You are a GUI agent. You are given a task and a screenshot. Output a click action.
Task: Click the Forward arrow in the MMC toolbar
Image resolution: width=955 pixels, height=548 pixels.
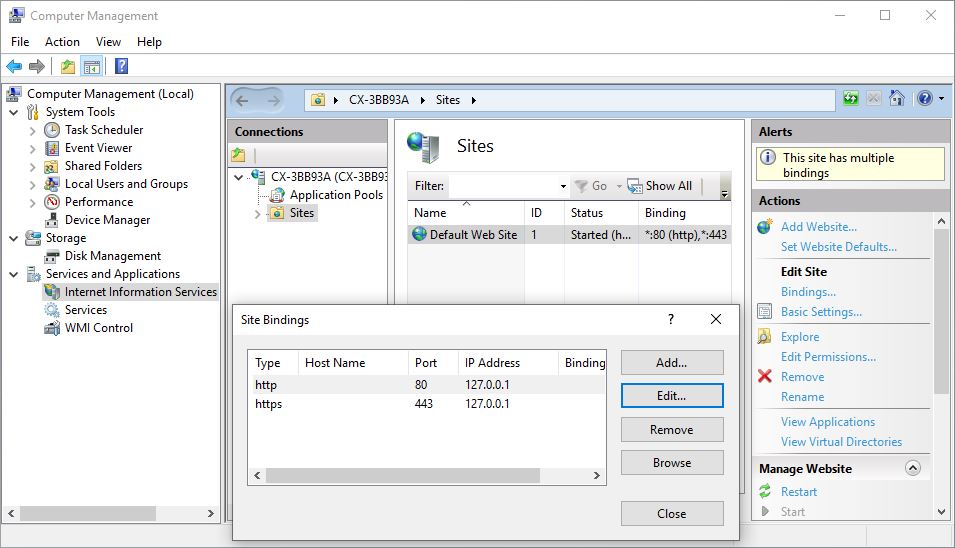tap(37, 66)
